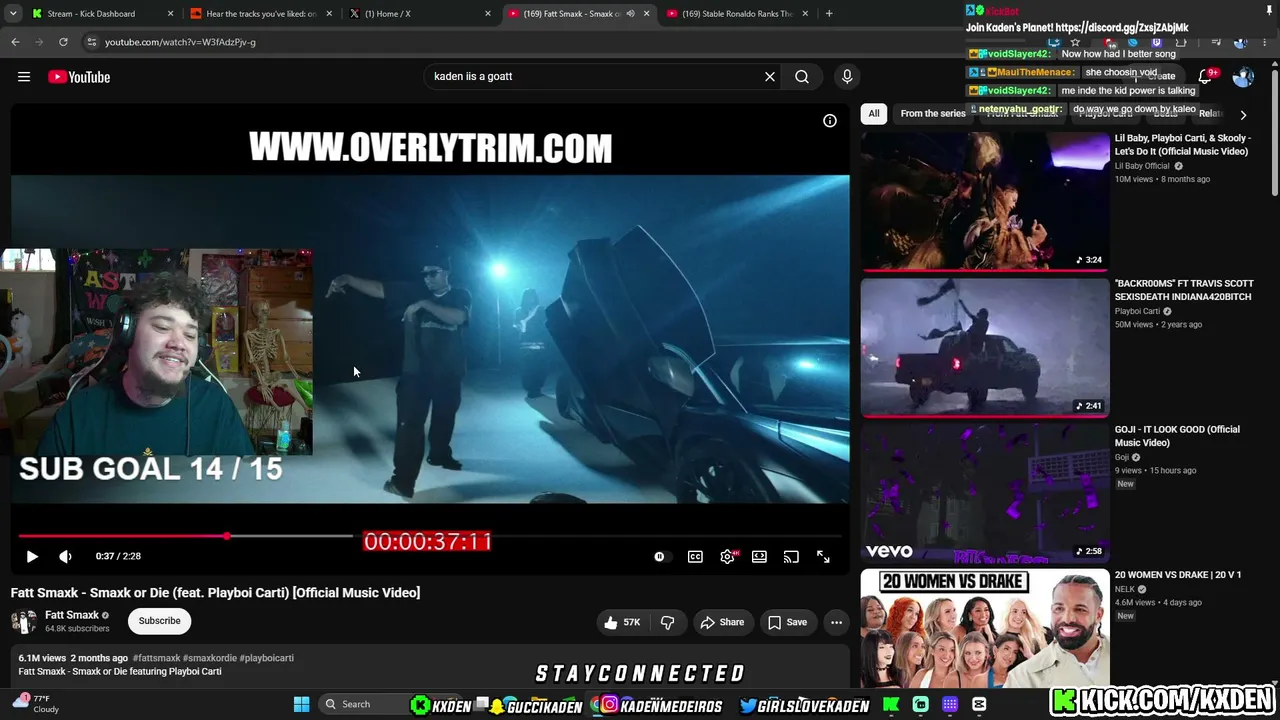Screen dimensions: 1280x720
Task: Open the Windows Start menu
Action: (301, 705)
